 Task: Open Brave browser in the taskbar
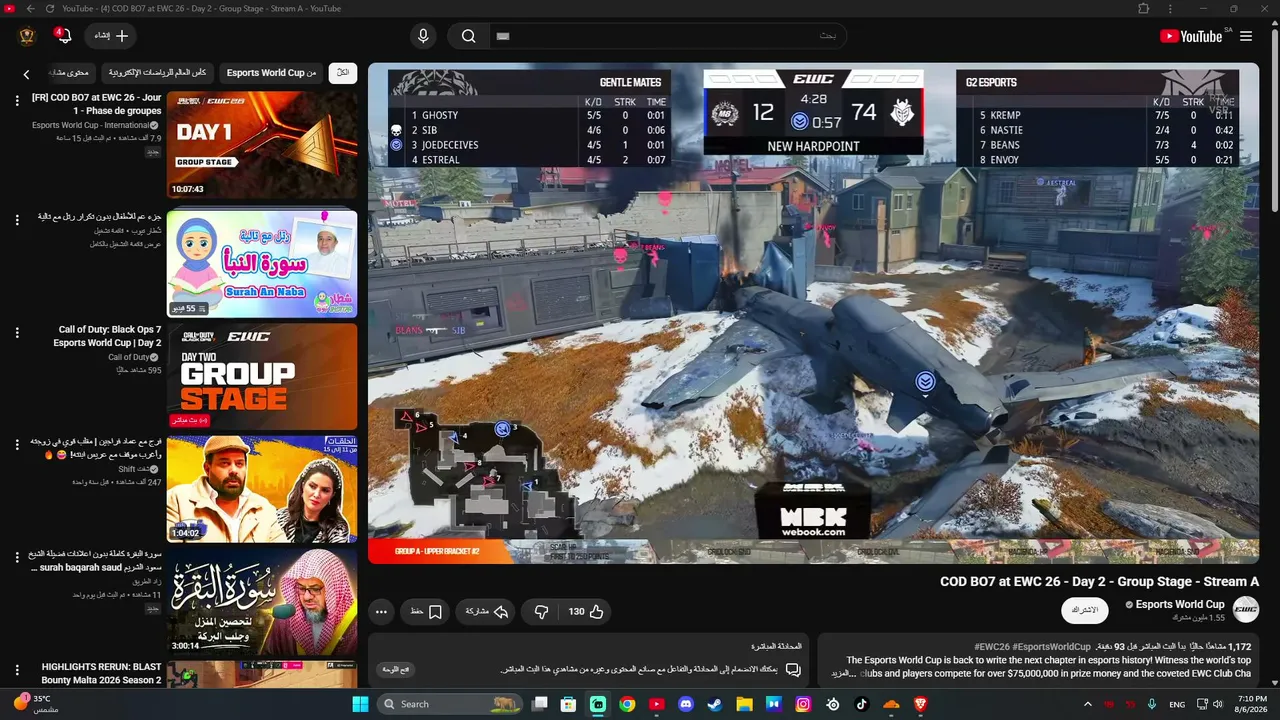point(920,704)
